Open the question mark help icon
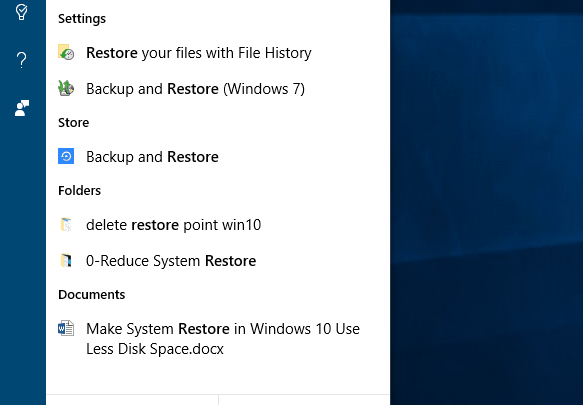Image resolution: width=583 pixels, height=405 pixels. coord(22,60)
